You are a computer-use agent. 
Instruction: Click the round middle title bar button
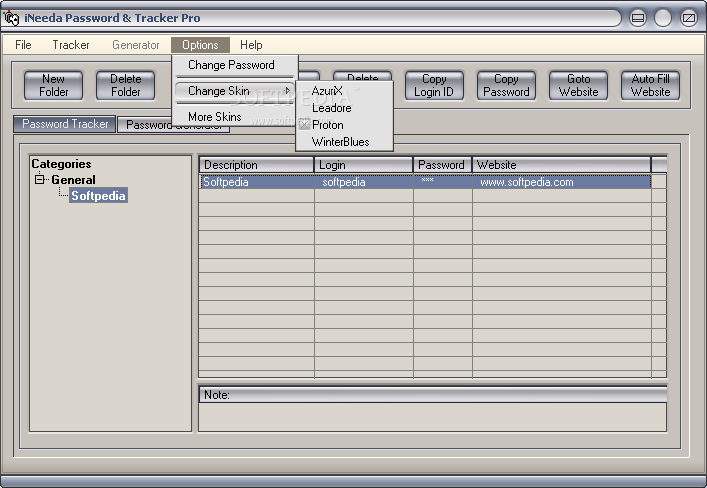click(663, 18)
